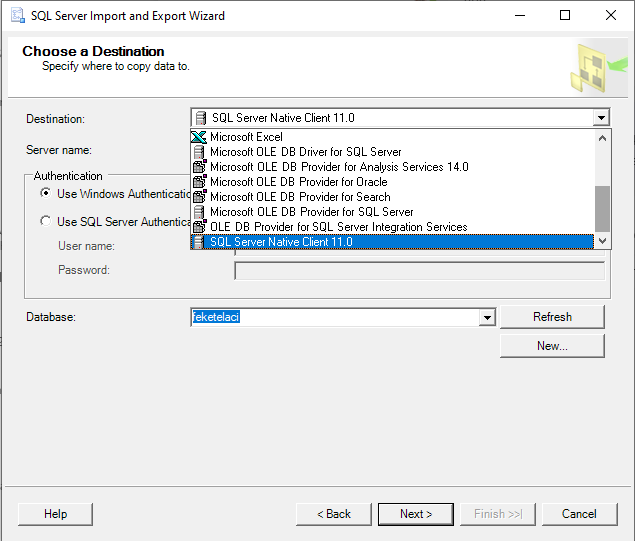Select SQL Server Native Client 11.0 entry
Screen dimensions: 635x541
pyautogui.click(x=392, y=242)
